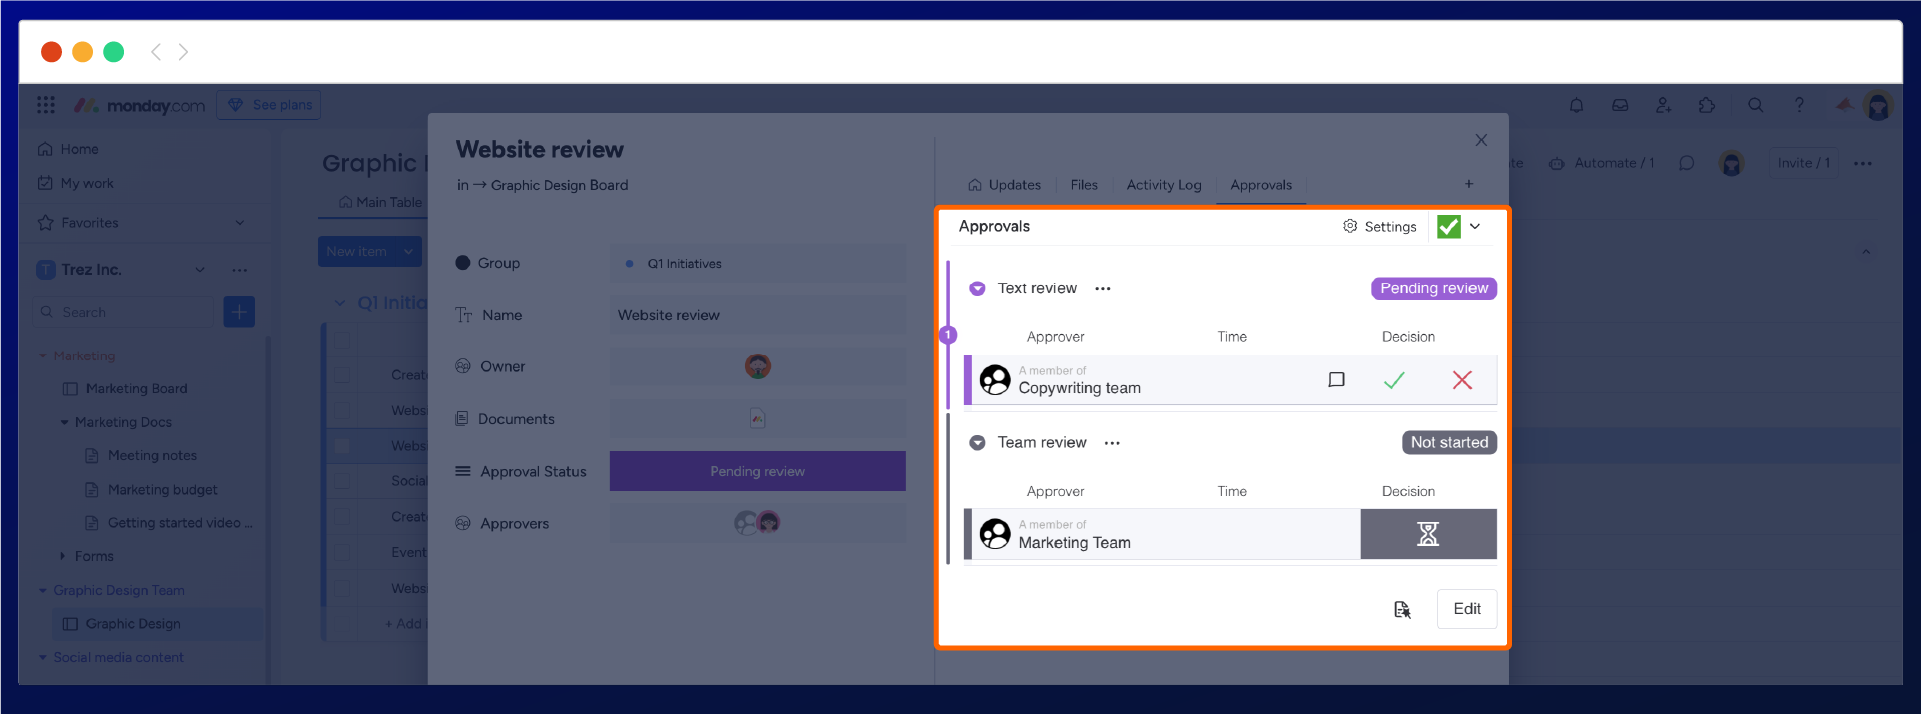Collapse the Team review step
The height and width of the screenshot is (714, 1921).
977,443
